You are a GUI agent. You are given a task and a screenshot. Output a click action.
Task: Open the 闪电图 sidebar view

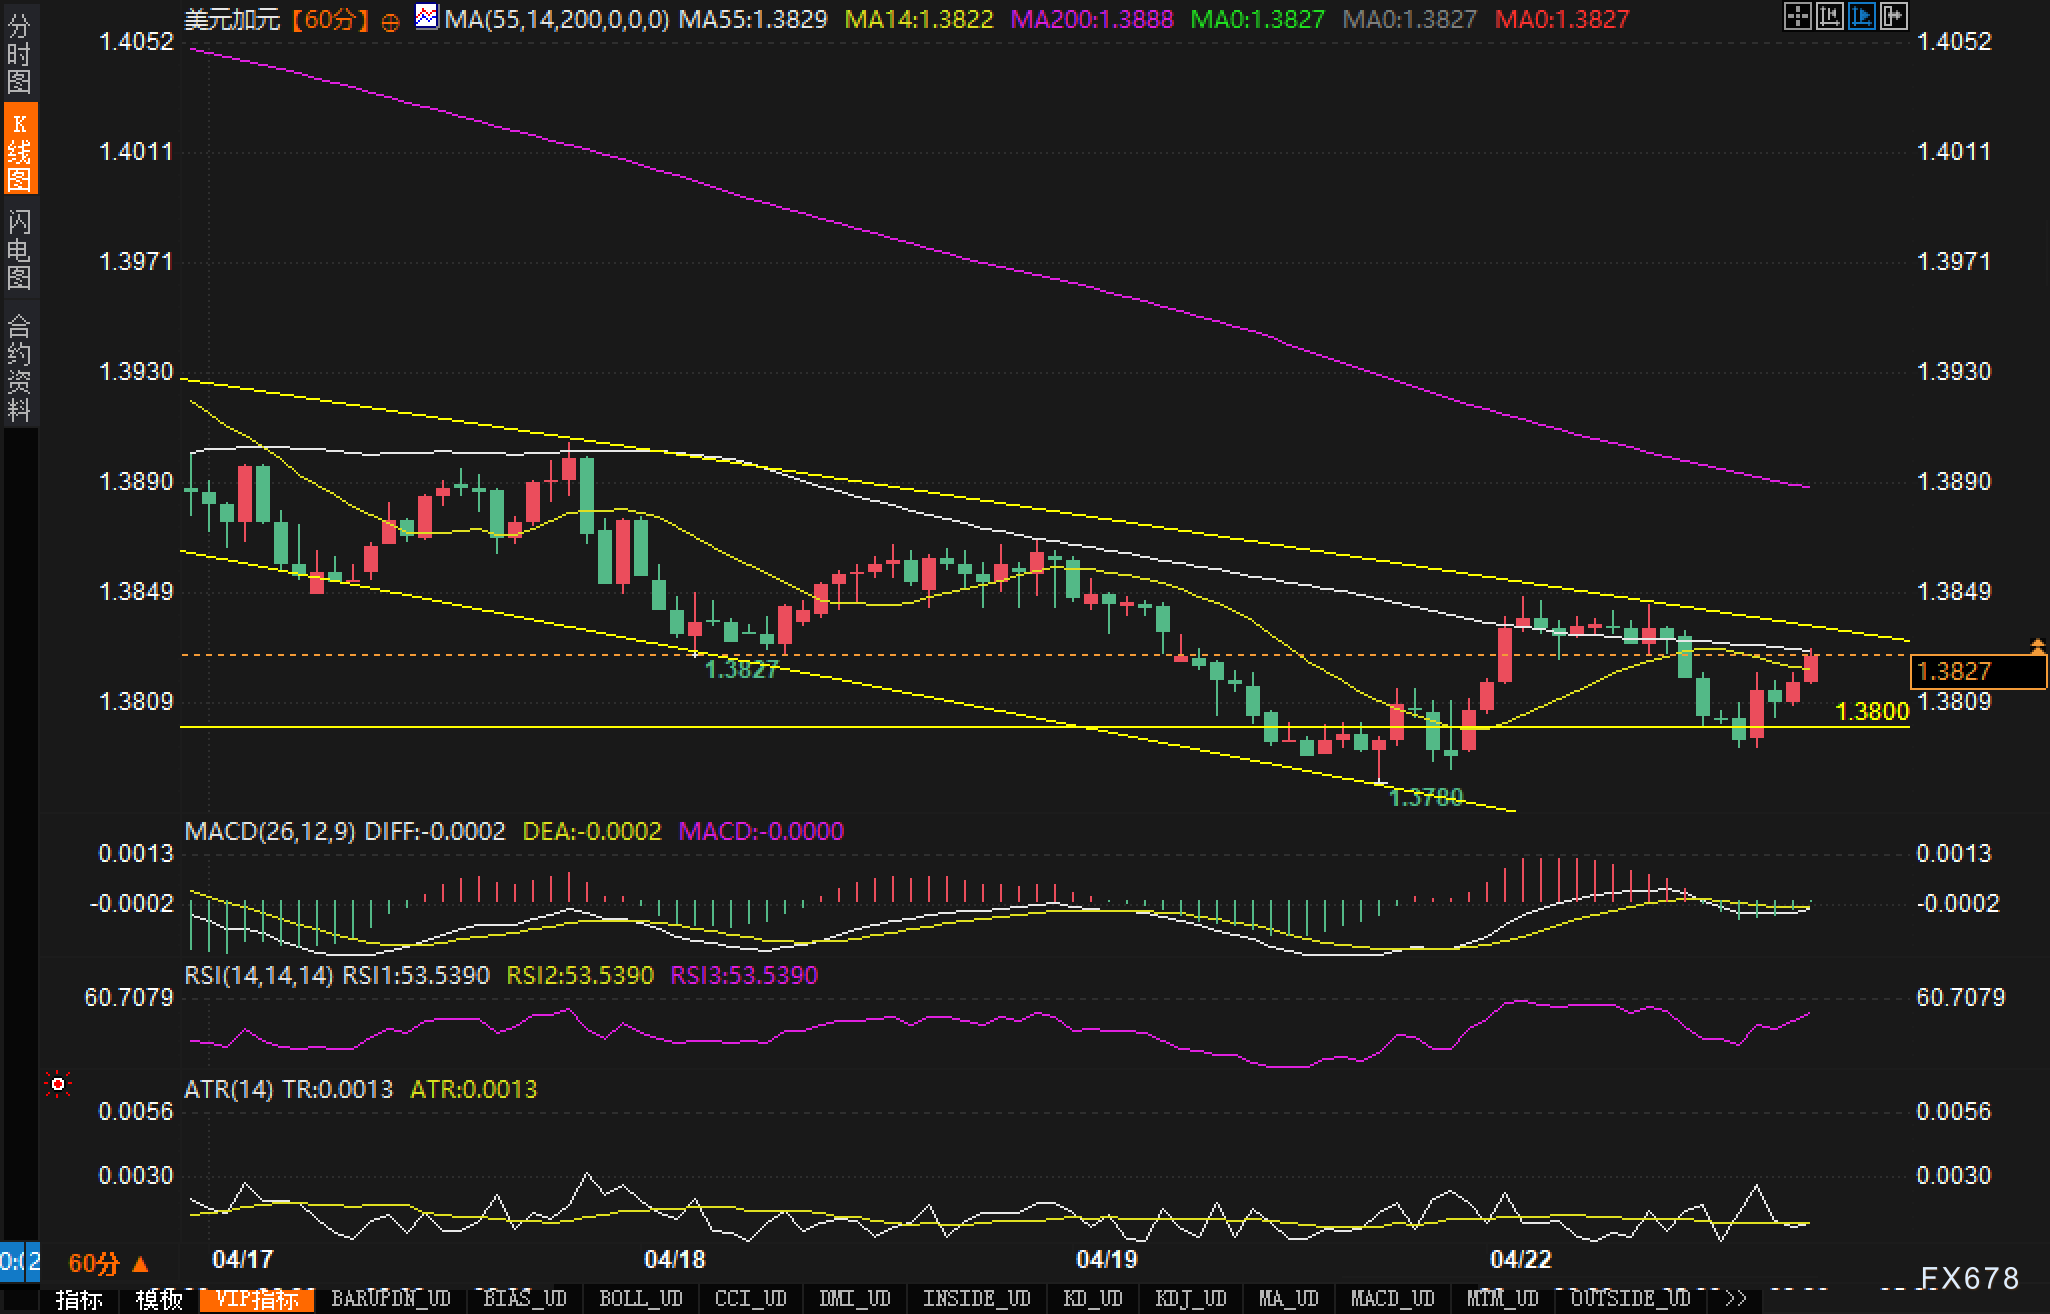(x=19, y=248)
